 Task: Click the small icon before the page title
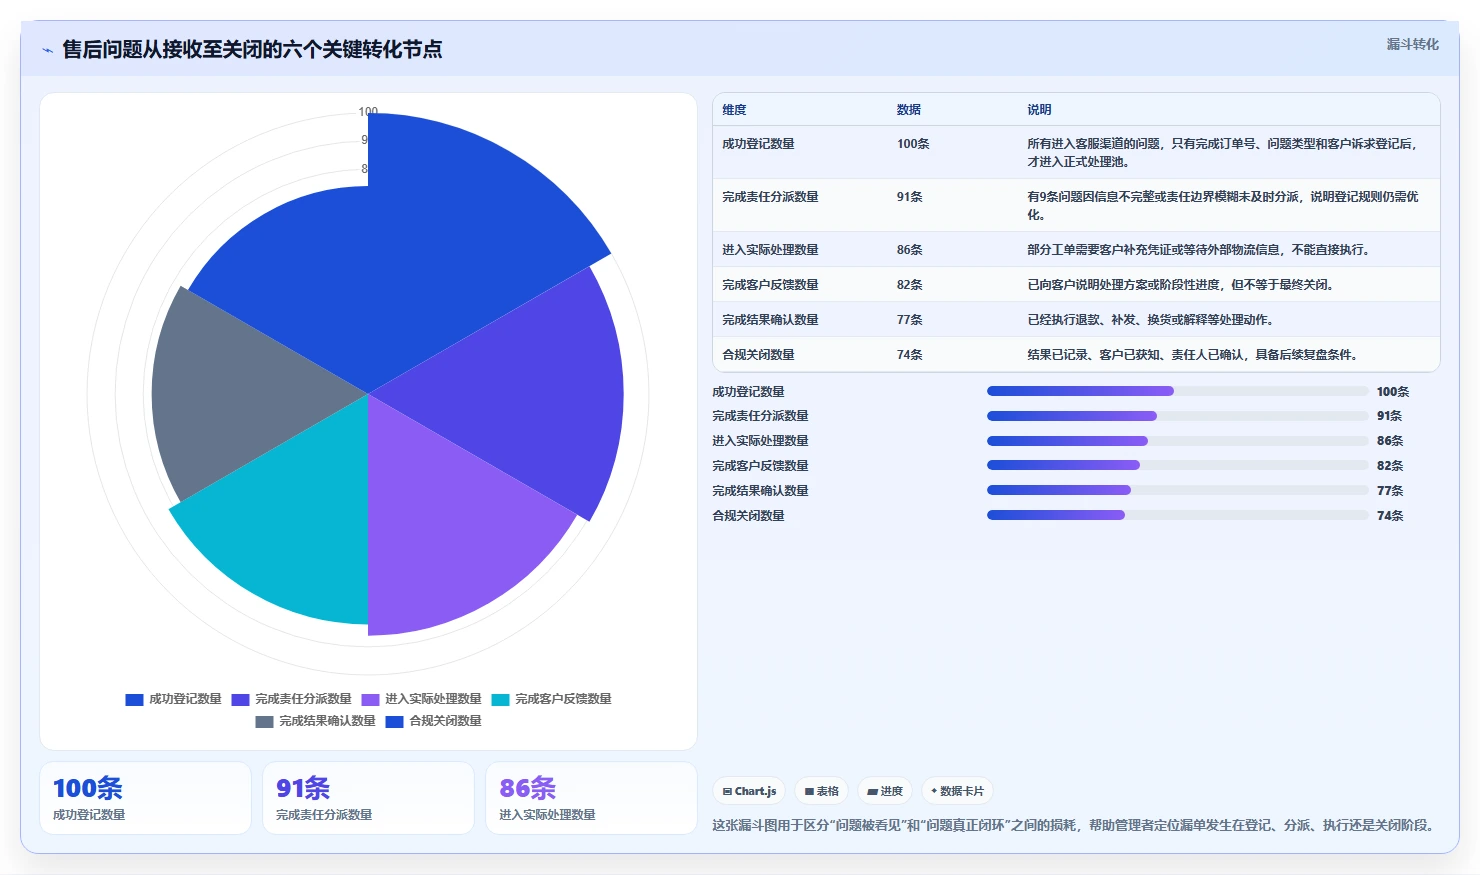(x=47, y=50)
